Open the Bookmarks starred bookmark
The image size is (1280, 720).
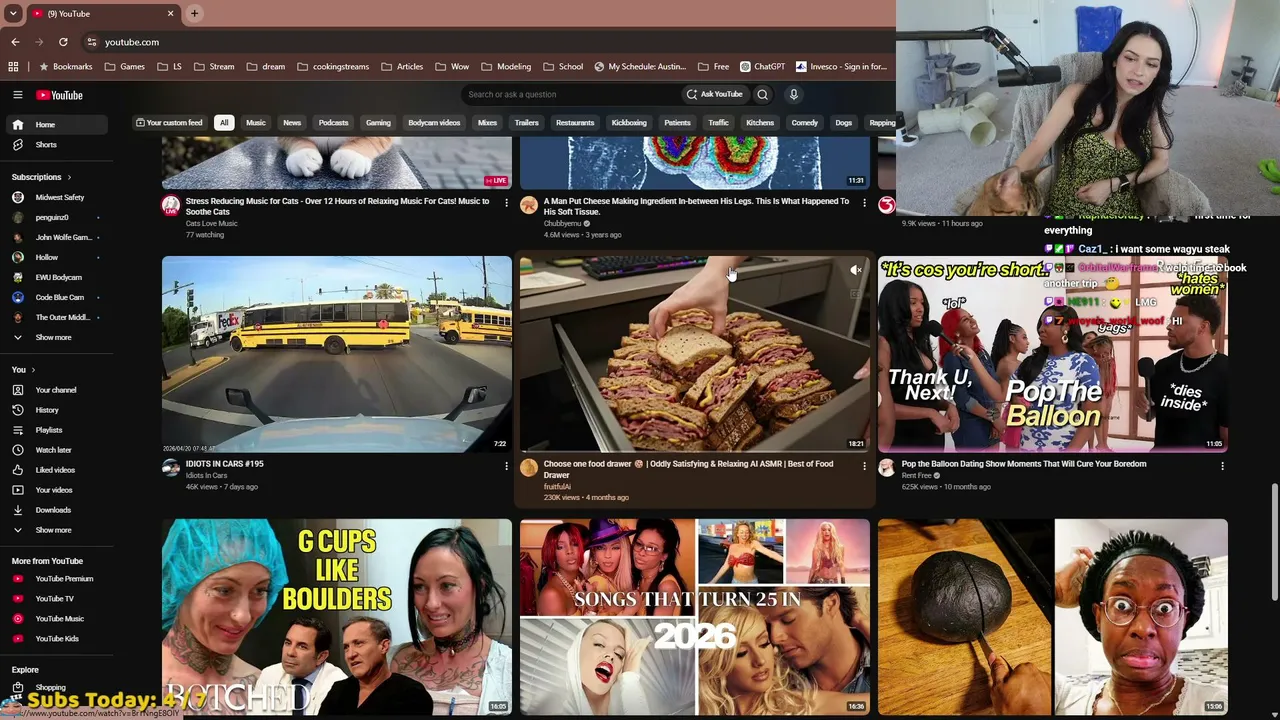tap(66, 67)
